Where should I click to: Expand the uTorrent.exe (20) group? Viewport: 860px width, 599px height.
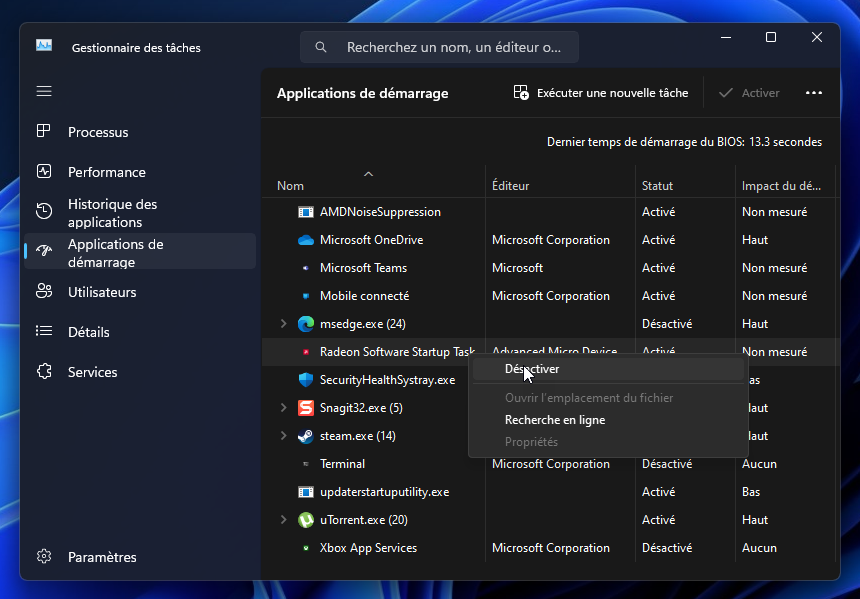284,519
